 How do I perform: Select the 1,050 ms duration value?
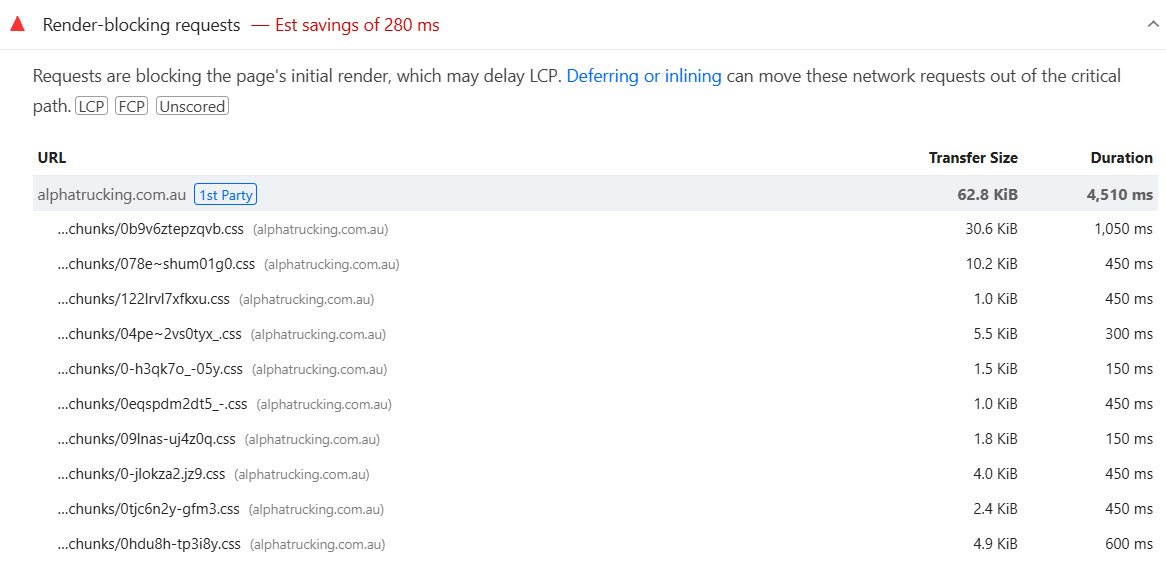click(1124, 229)
